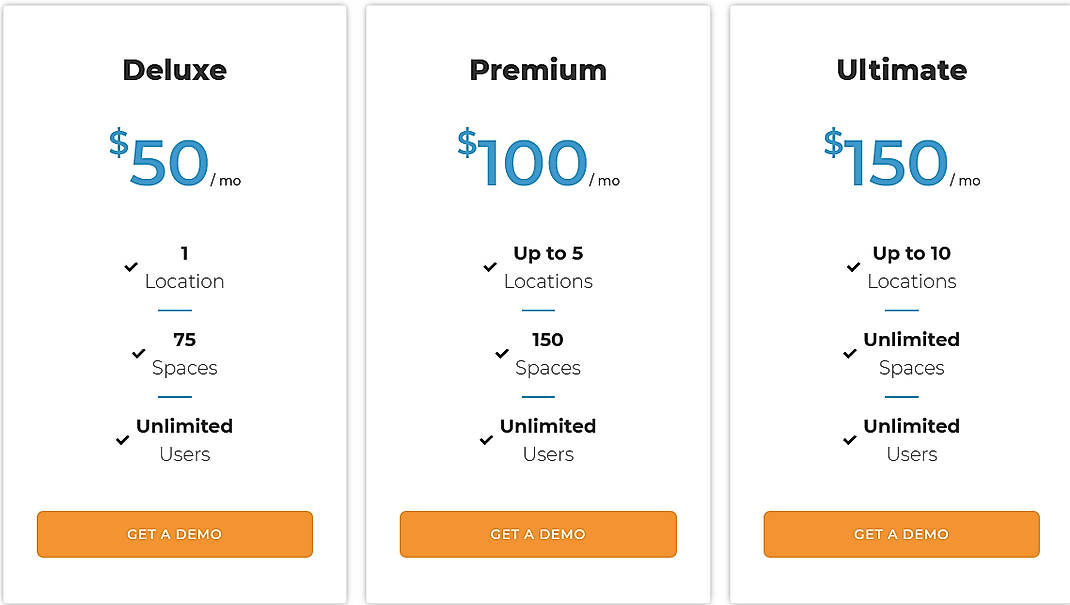This screenshot has height=605, width=1070.
Task: Click GET A DEMO under the Deluxe plan
Action: coord(174,534)
